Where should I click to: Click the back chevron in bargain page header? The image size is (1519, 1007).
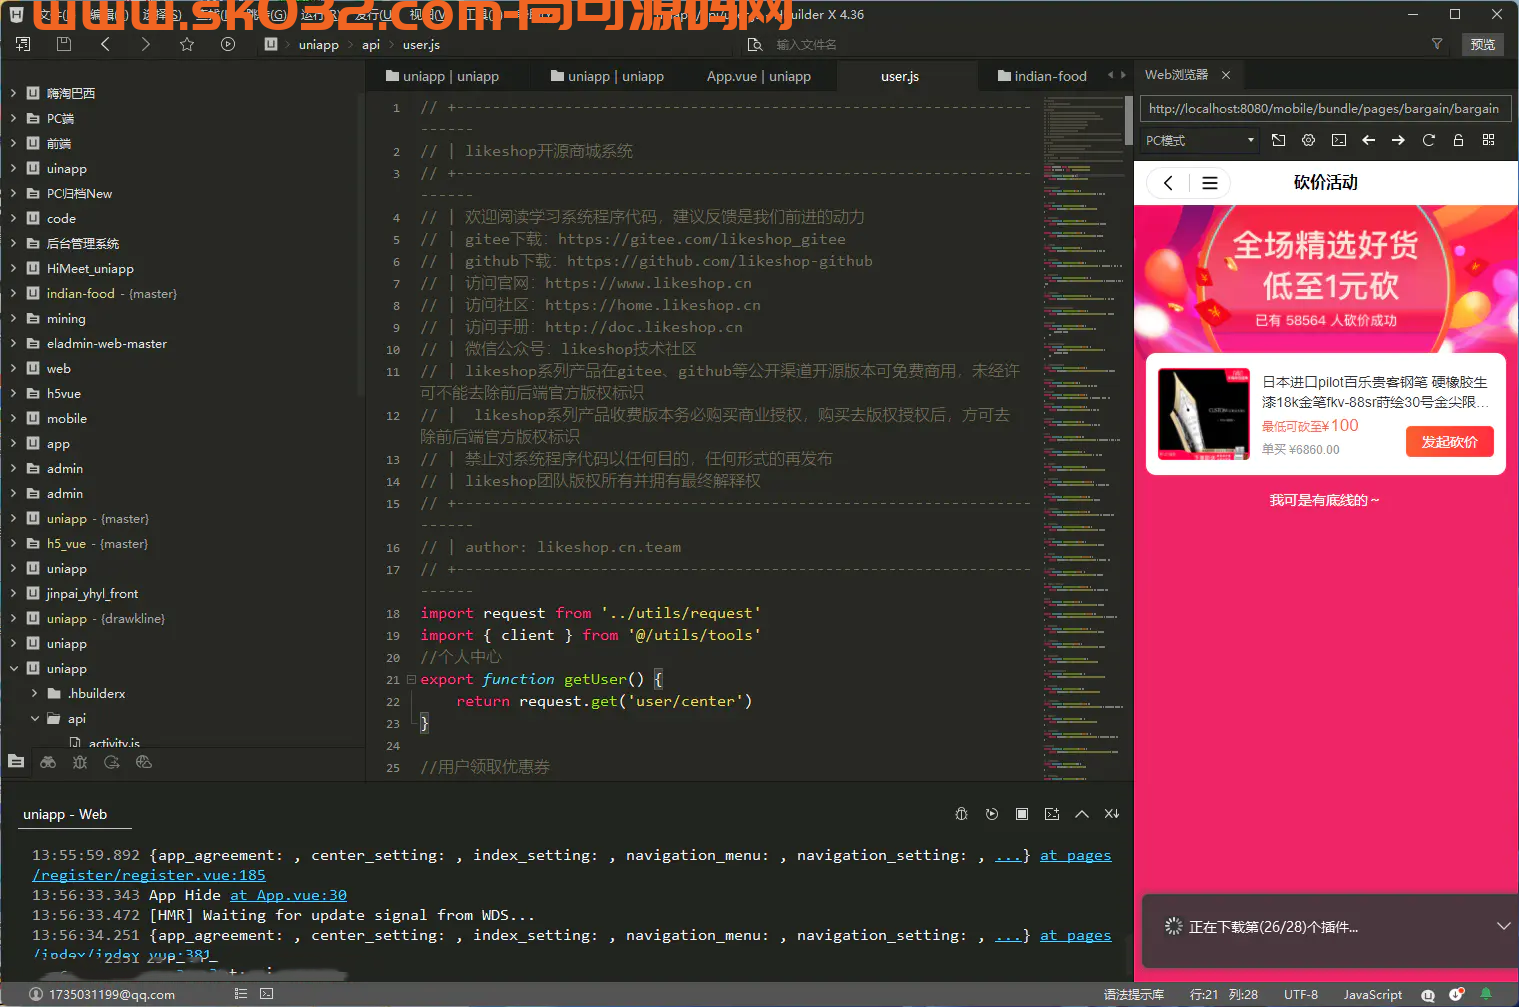(1167, 183)
